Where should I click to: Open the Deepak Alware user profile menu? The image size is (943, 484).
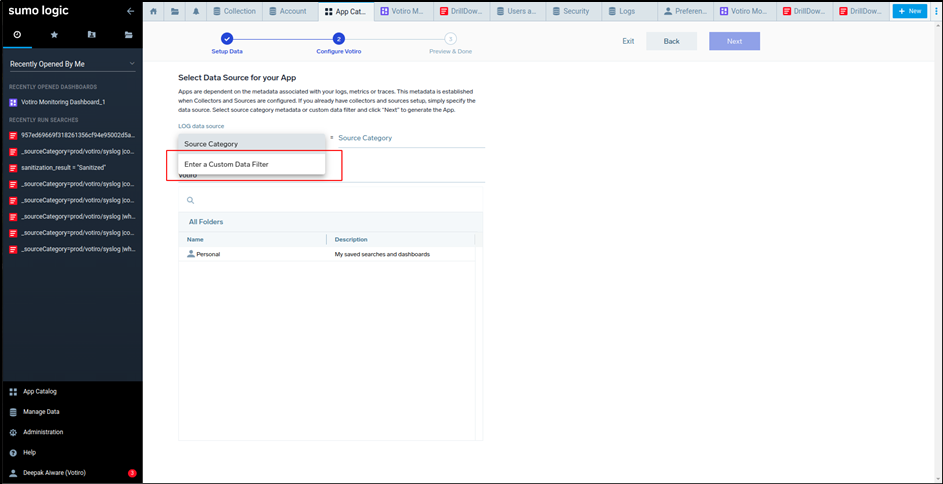click(x=54, y=473)
